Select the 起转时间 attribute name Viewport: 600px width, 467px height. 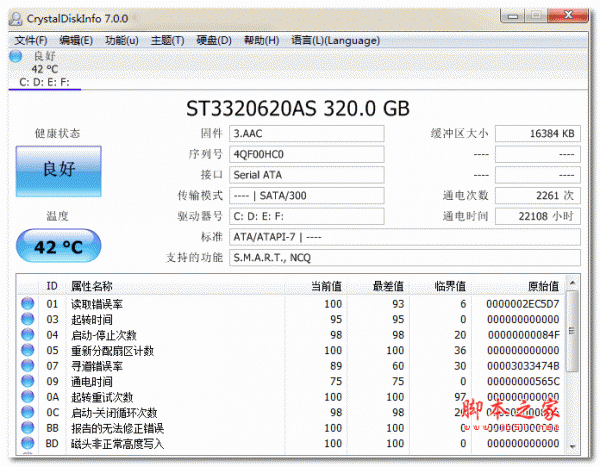click(92, 319)
